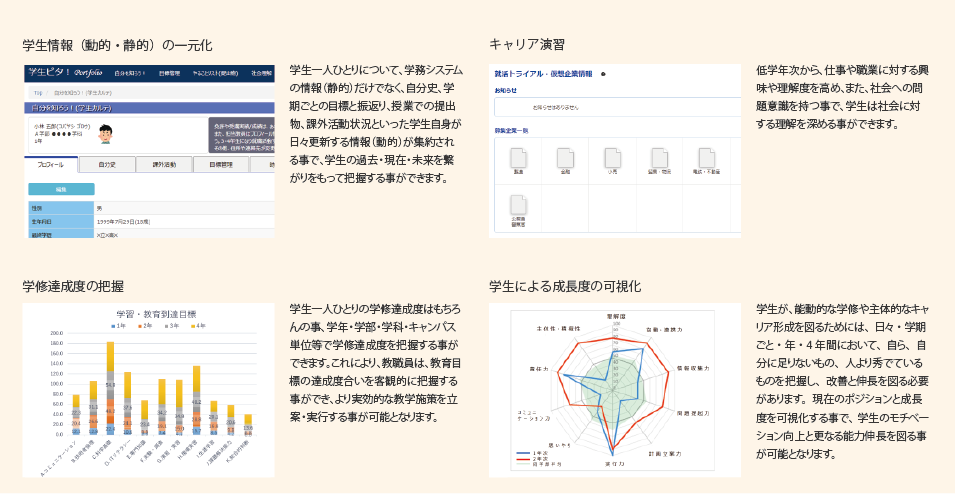Click the 情報収集力 label on radar chart

[694, 369]
